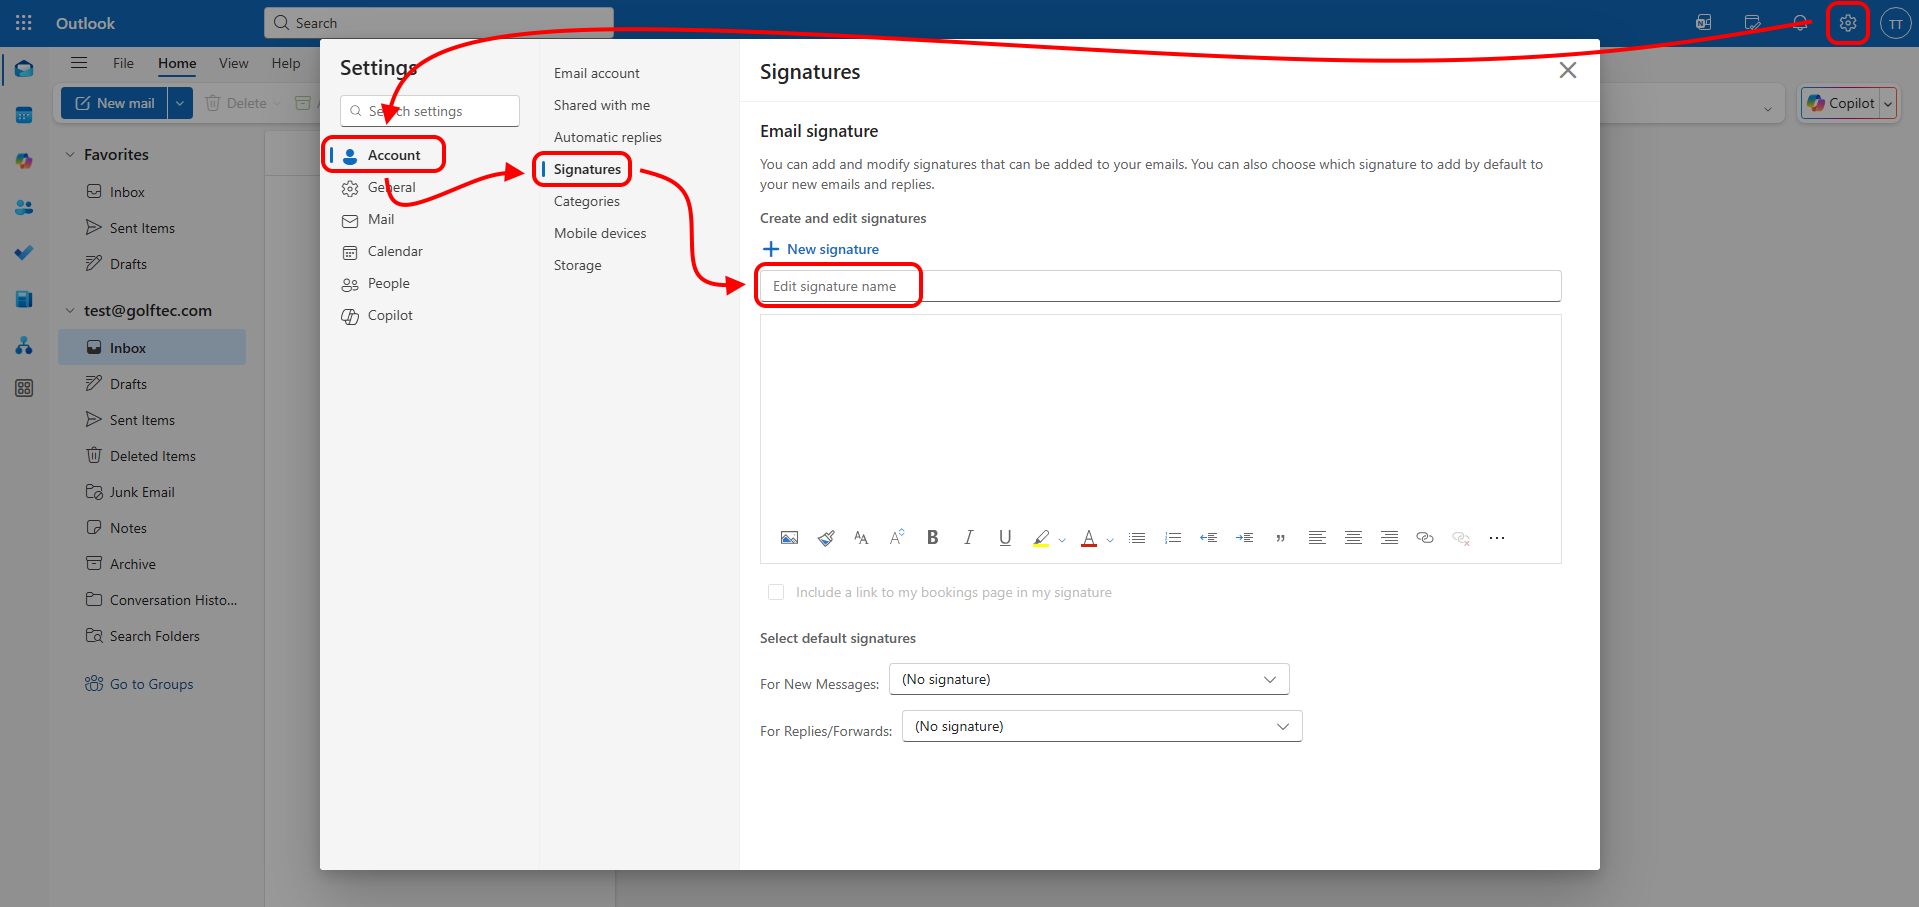1919x907 pixels.
Task: Select the format painter icon
Action: [x=825, y=538]
